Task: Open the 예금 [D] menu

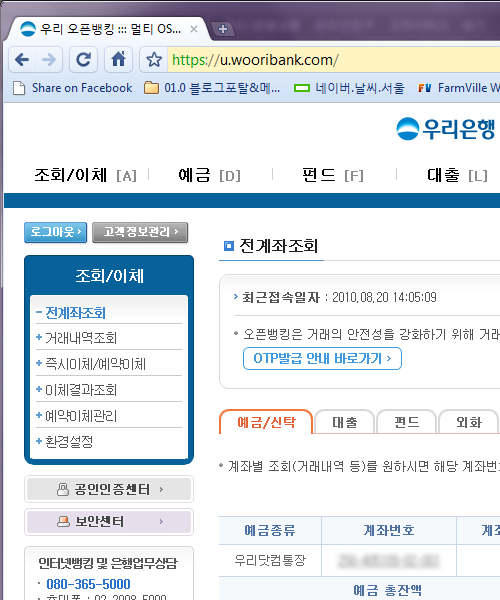Action: [x=210, y=175]
